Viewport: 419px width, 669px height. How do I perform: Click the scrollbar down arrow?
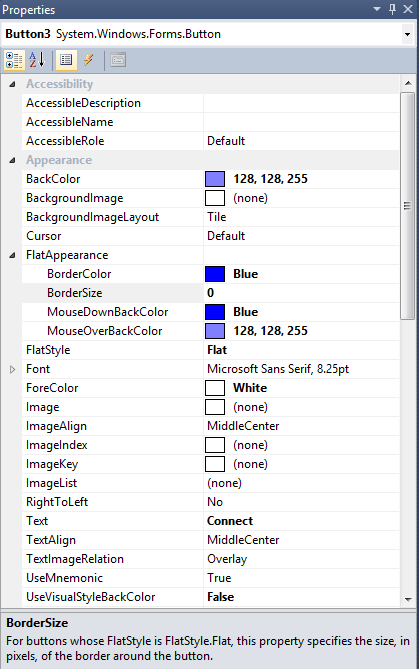coord(408,599)
